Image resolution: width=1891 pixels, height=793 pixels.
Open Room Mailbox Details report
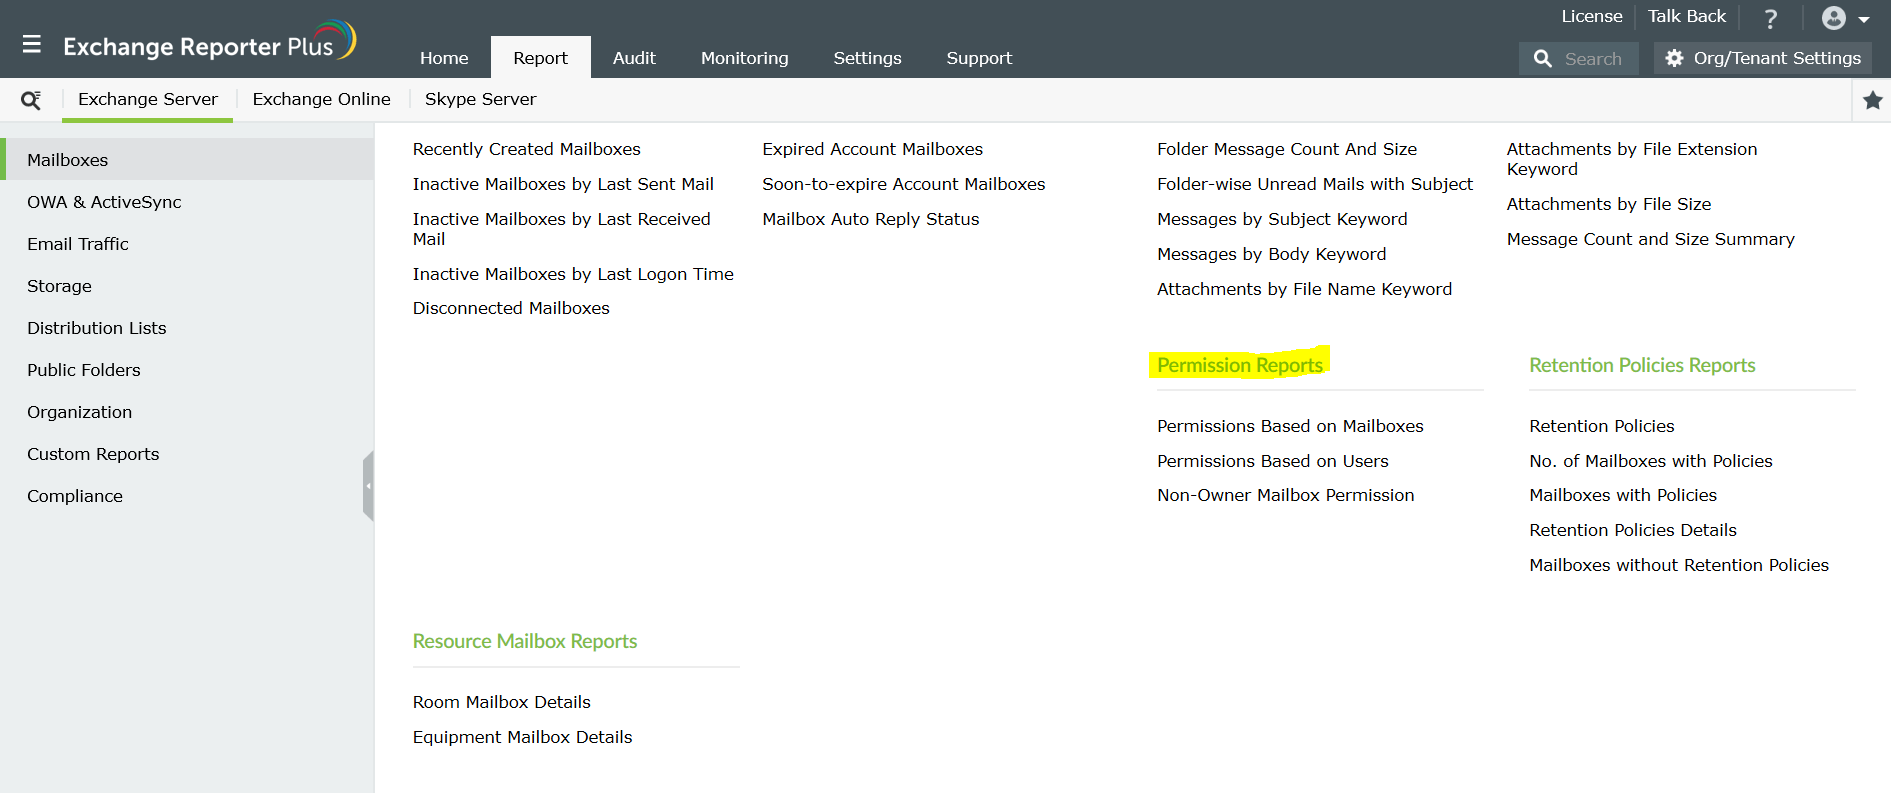point(502,702)
